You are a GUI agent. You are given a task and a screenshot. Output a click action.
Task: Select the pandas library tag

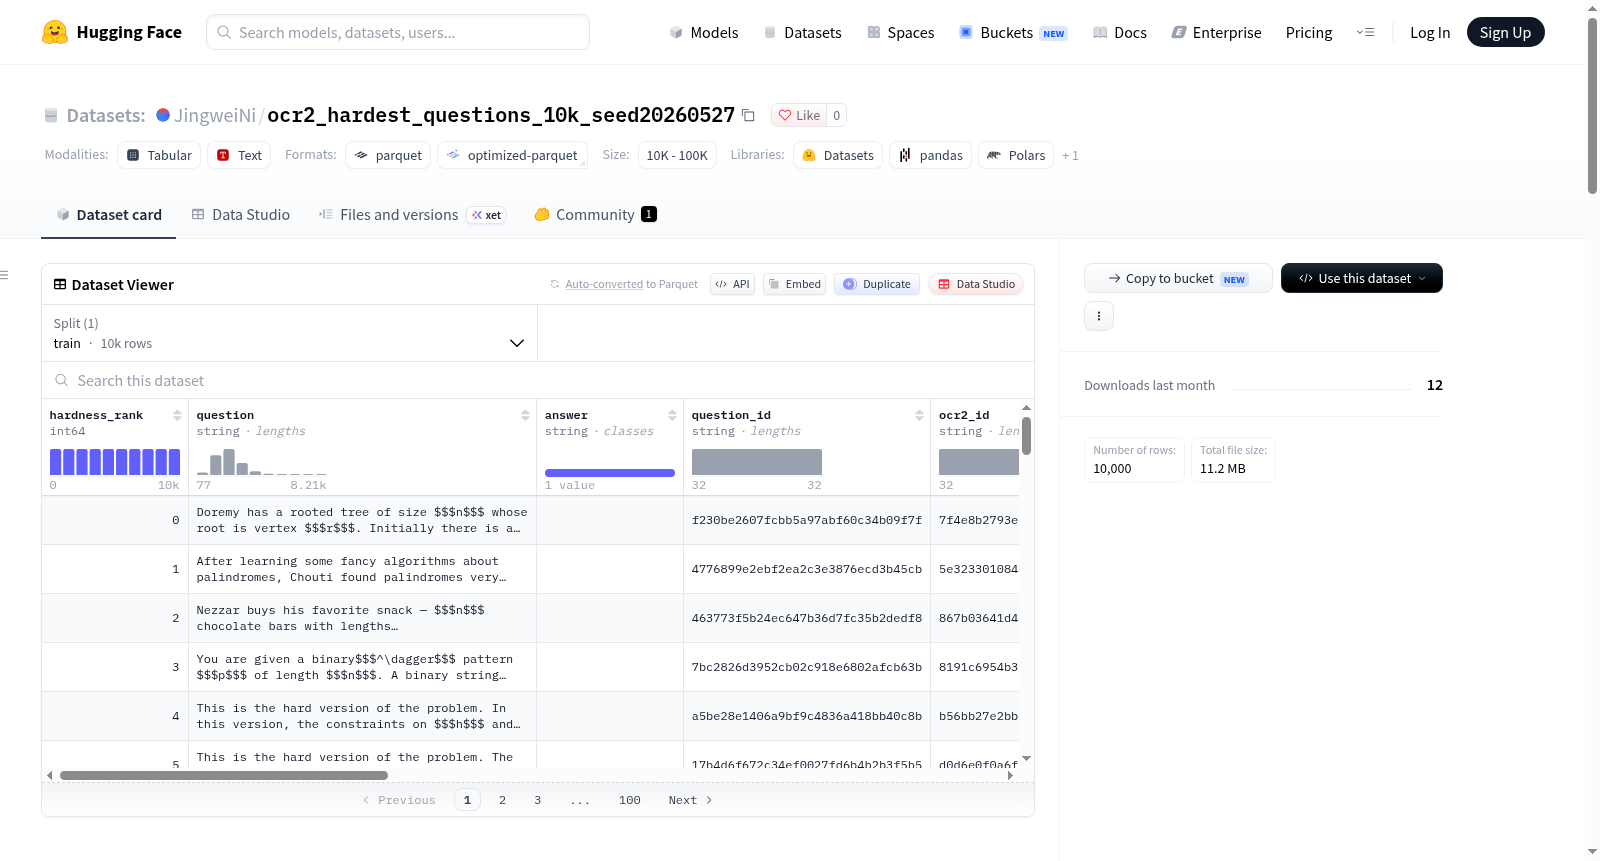930,155
